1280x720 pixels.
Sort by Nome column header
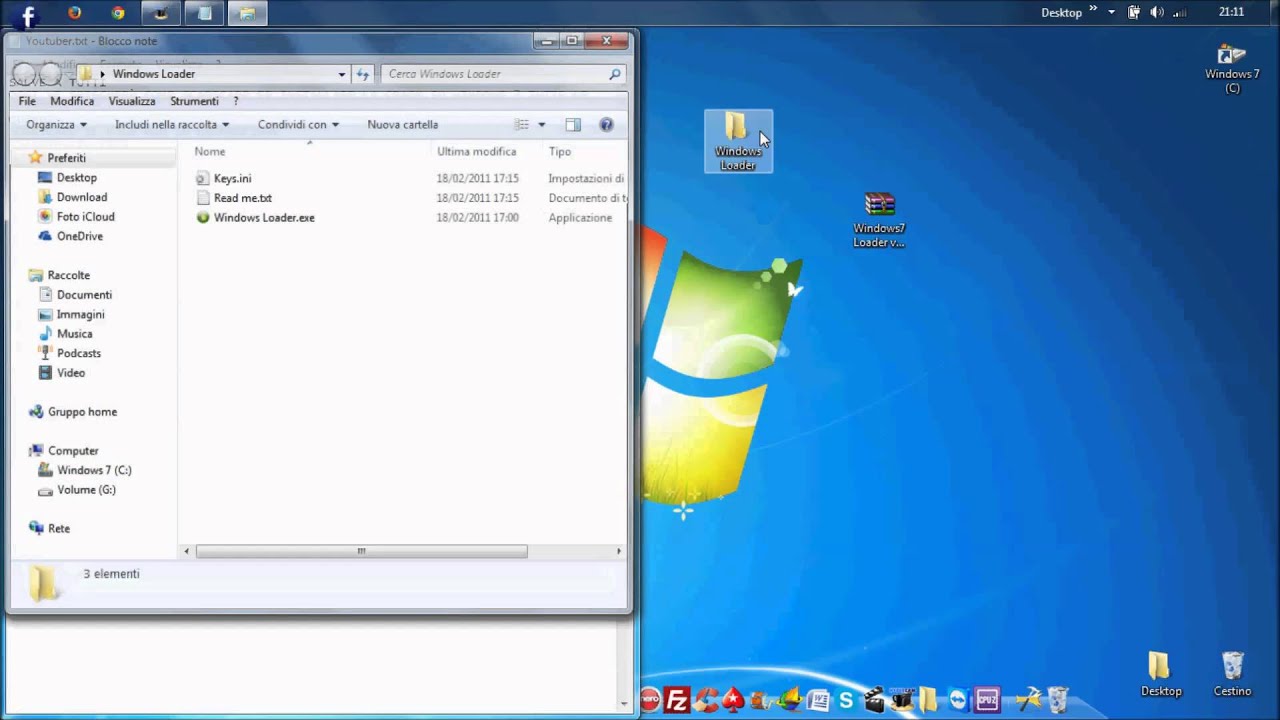[209, 152]
